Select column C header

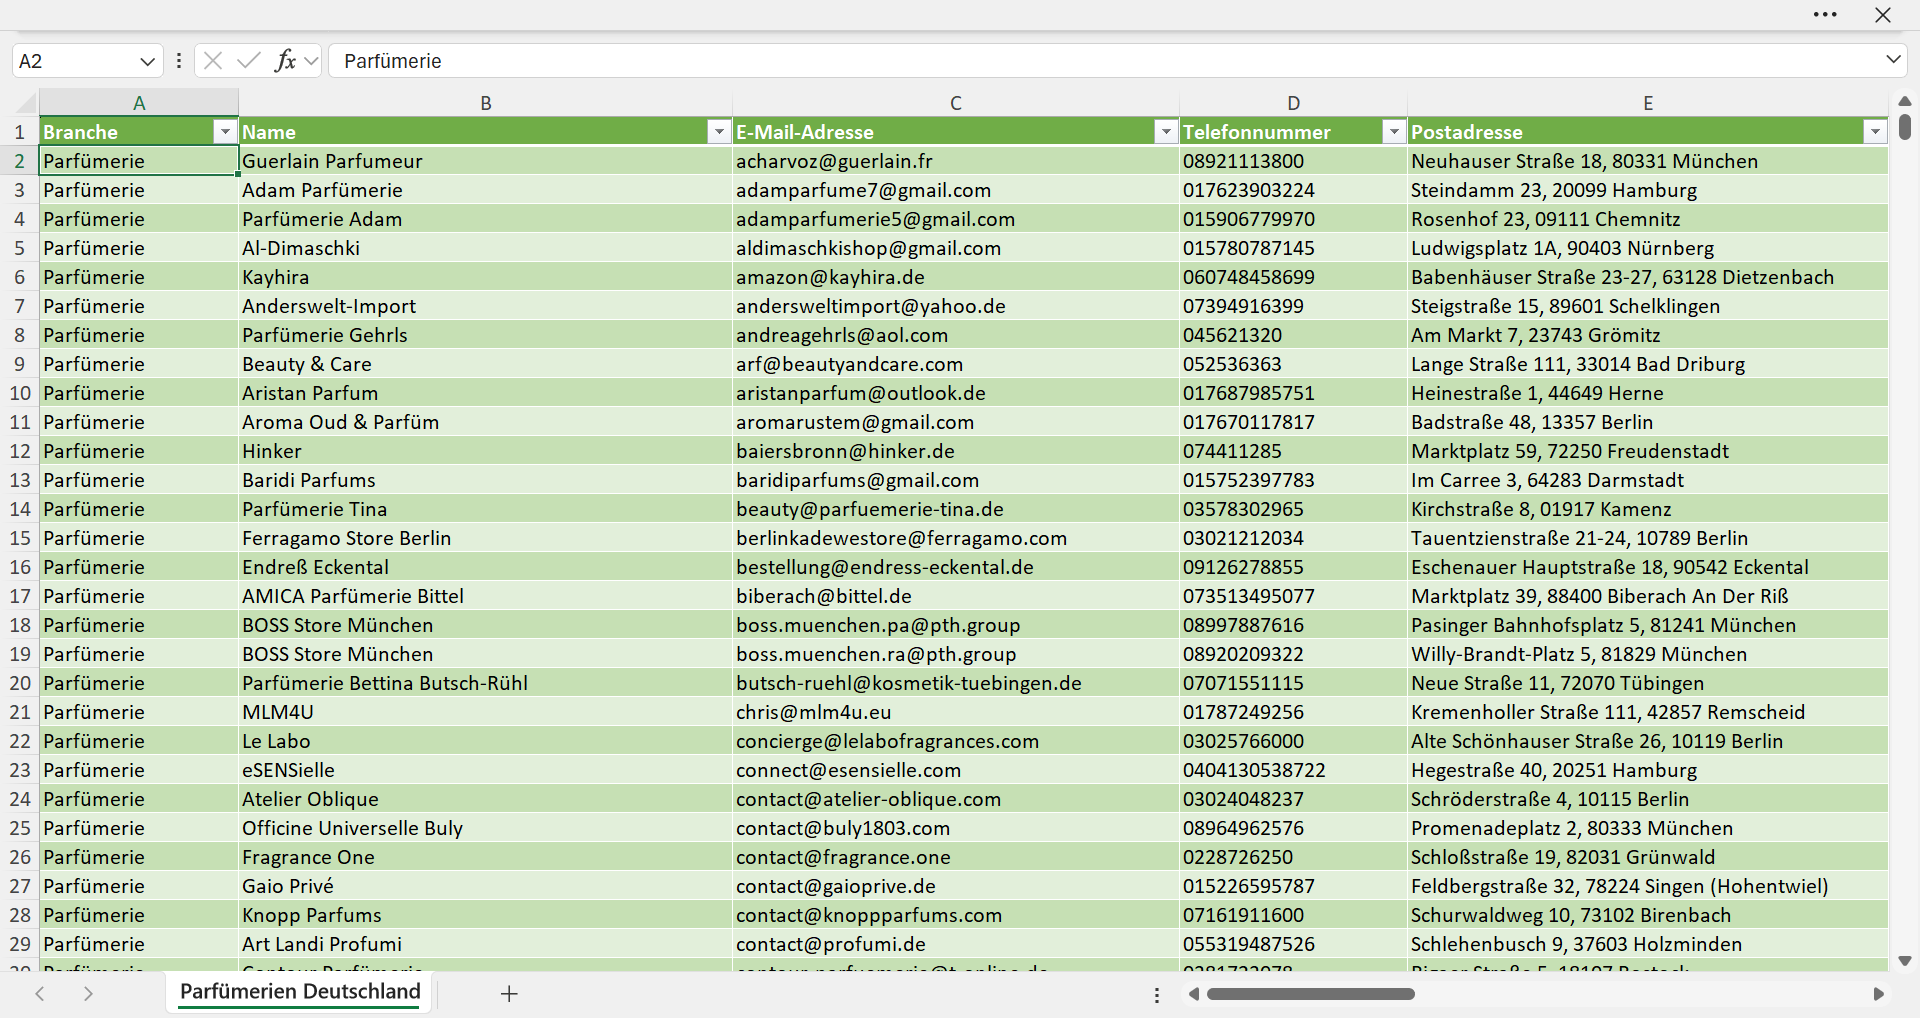(x=956, y=103)
